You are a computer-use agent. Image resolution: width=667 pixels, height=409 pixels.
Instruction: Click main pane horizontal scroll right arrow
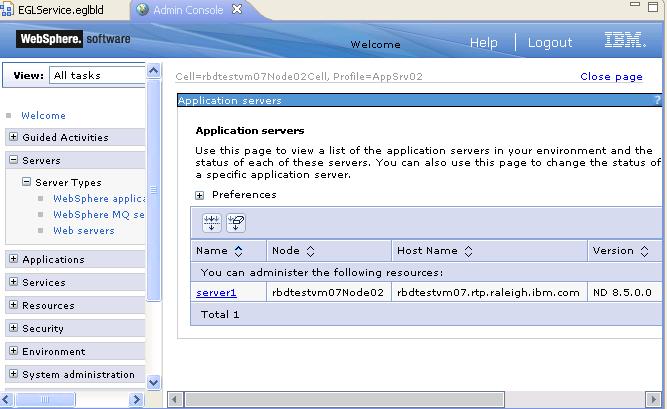pos(653,399)
